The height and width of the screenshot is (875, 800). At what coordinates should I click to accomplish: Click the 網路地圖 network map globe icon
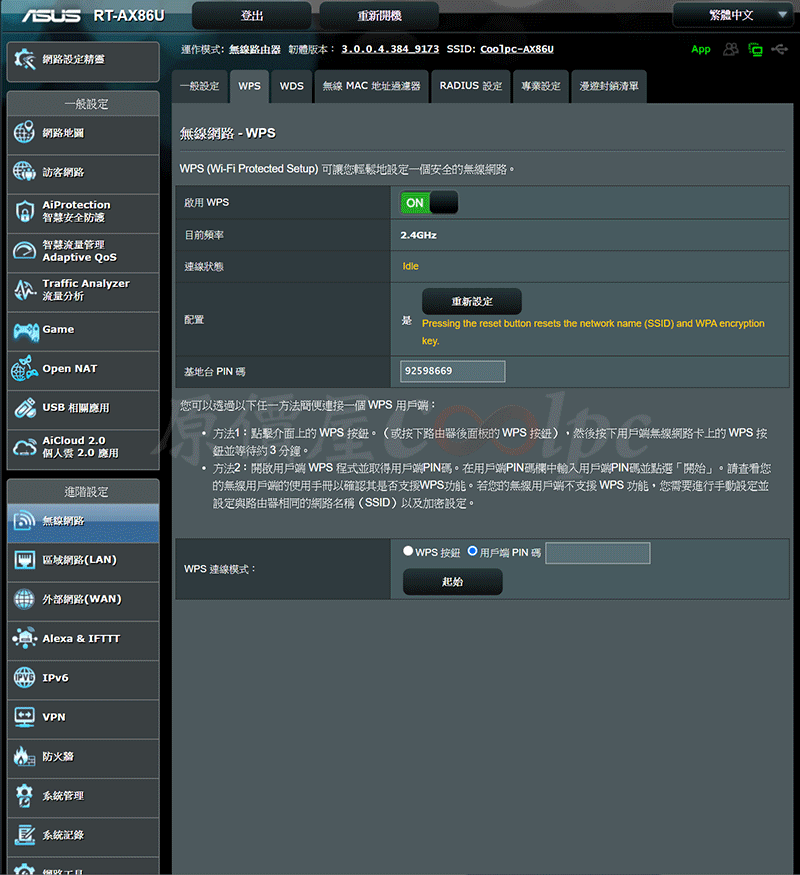25,133
